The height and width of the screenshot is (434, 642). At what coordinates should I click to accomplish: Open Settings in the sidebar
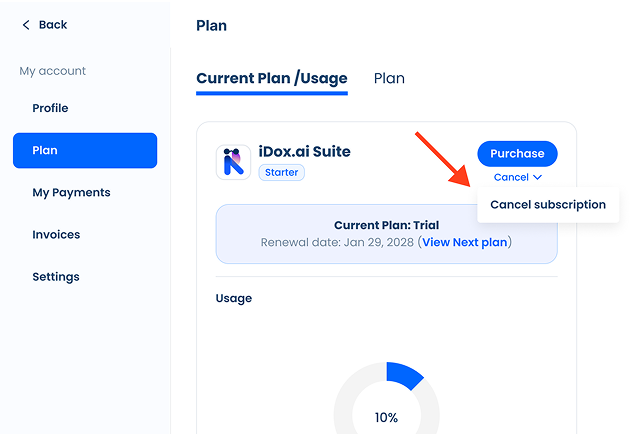(x=56, y=277)
